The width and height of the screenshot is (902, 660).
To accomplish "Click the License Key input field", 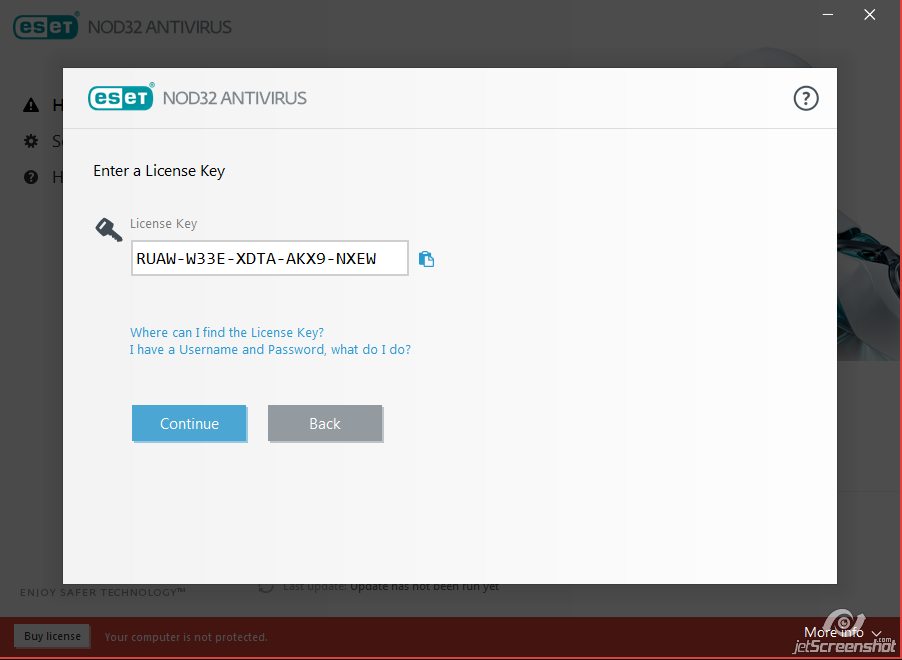I will coord(270,258).
